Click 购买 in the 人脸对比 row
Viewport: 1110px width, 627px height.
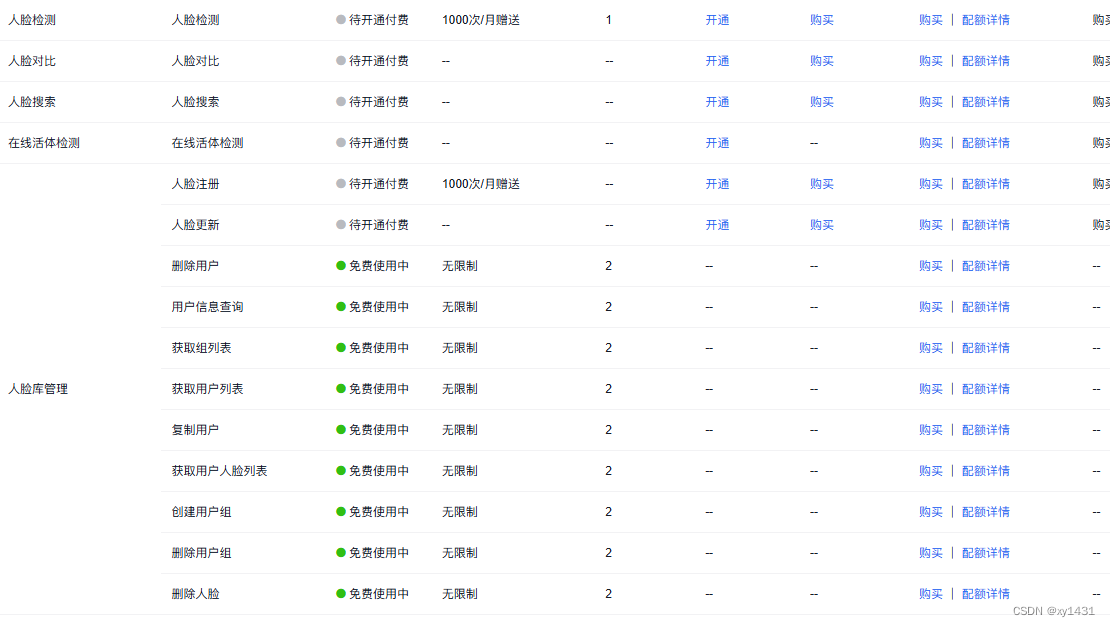point(822,60)
